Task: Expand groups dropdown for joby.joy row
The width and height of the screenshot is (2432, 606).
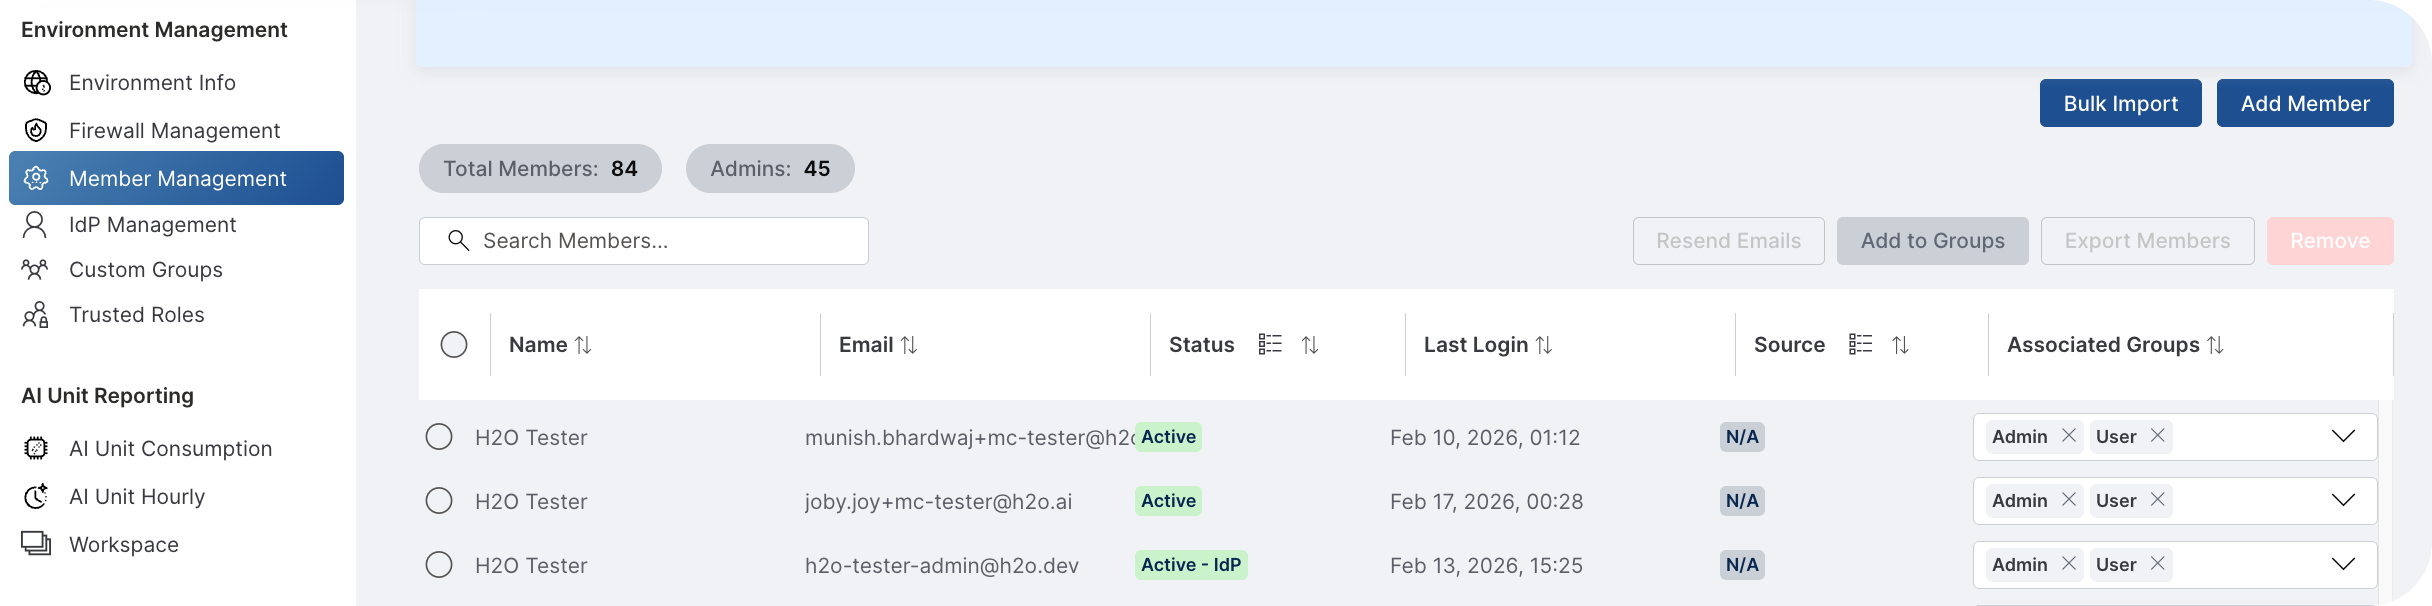Action: 2343,500
